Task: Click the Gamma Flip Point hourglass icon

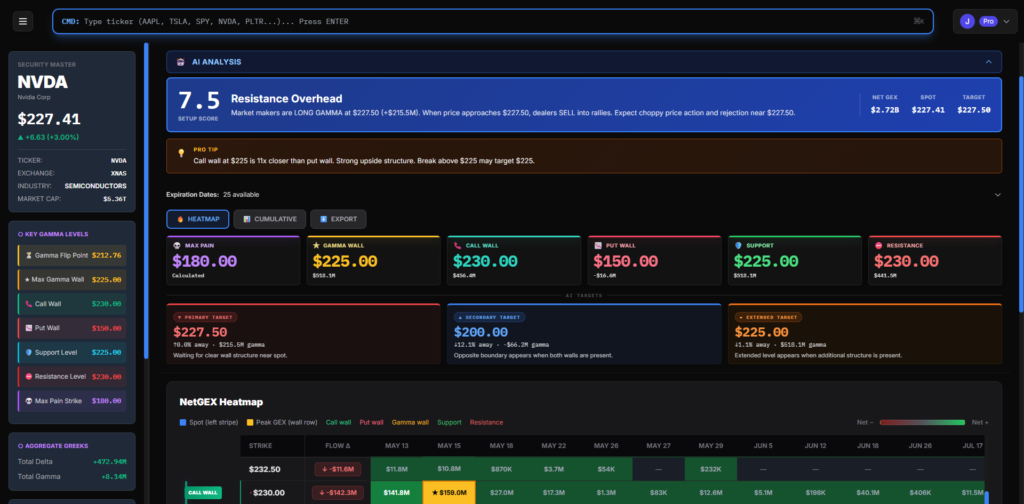Action: pyautogui.click(x=27, y=255)
